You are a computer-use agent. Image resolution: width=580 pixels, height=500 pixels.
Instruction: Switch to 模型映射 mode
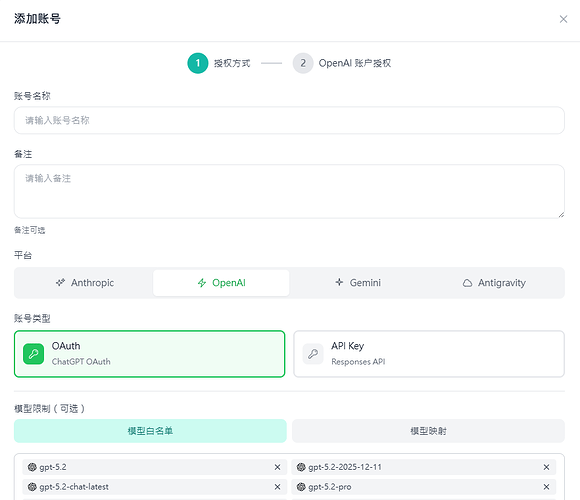click(428, 431)
